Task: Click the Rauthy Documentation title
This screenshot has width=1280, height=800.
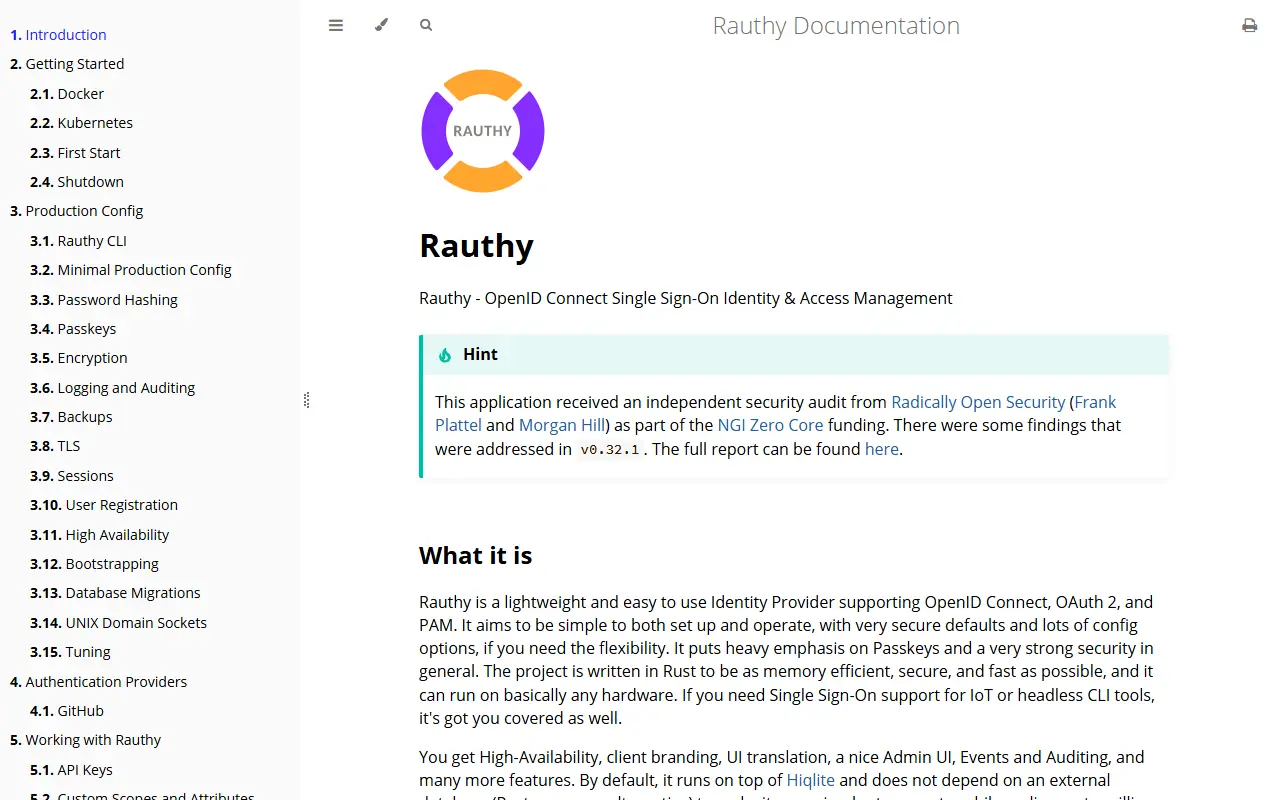Action: point(836,26)
